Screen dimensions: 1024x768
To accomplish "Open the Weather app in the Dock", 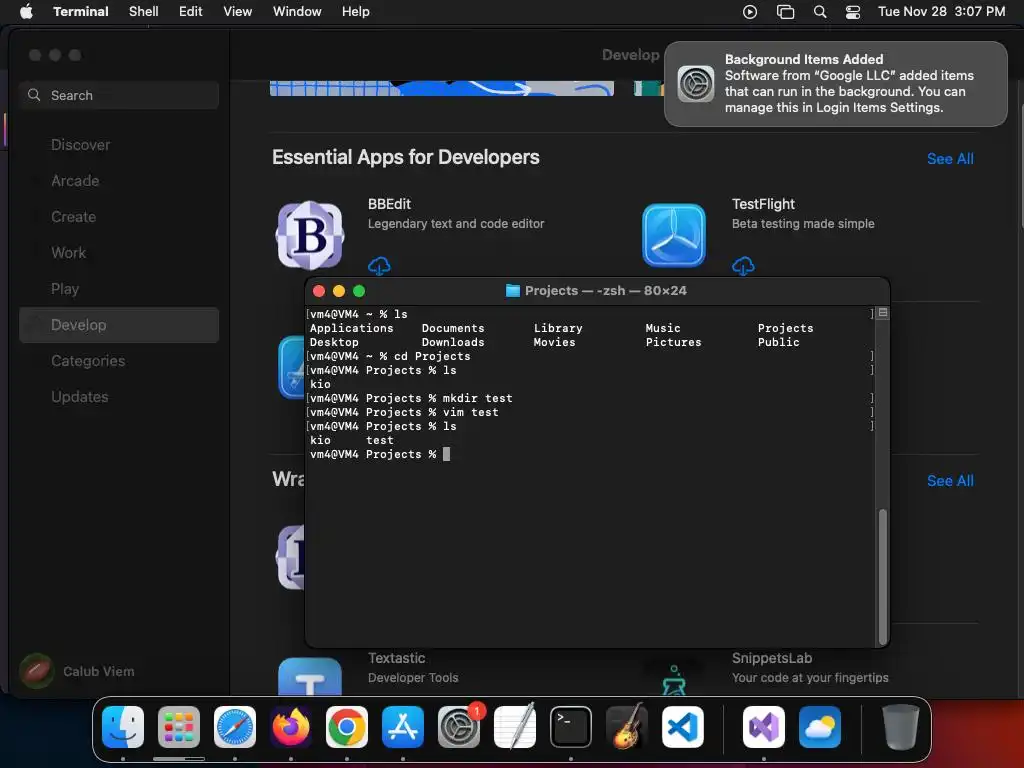I will click(820, 727).
